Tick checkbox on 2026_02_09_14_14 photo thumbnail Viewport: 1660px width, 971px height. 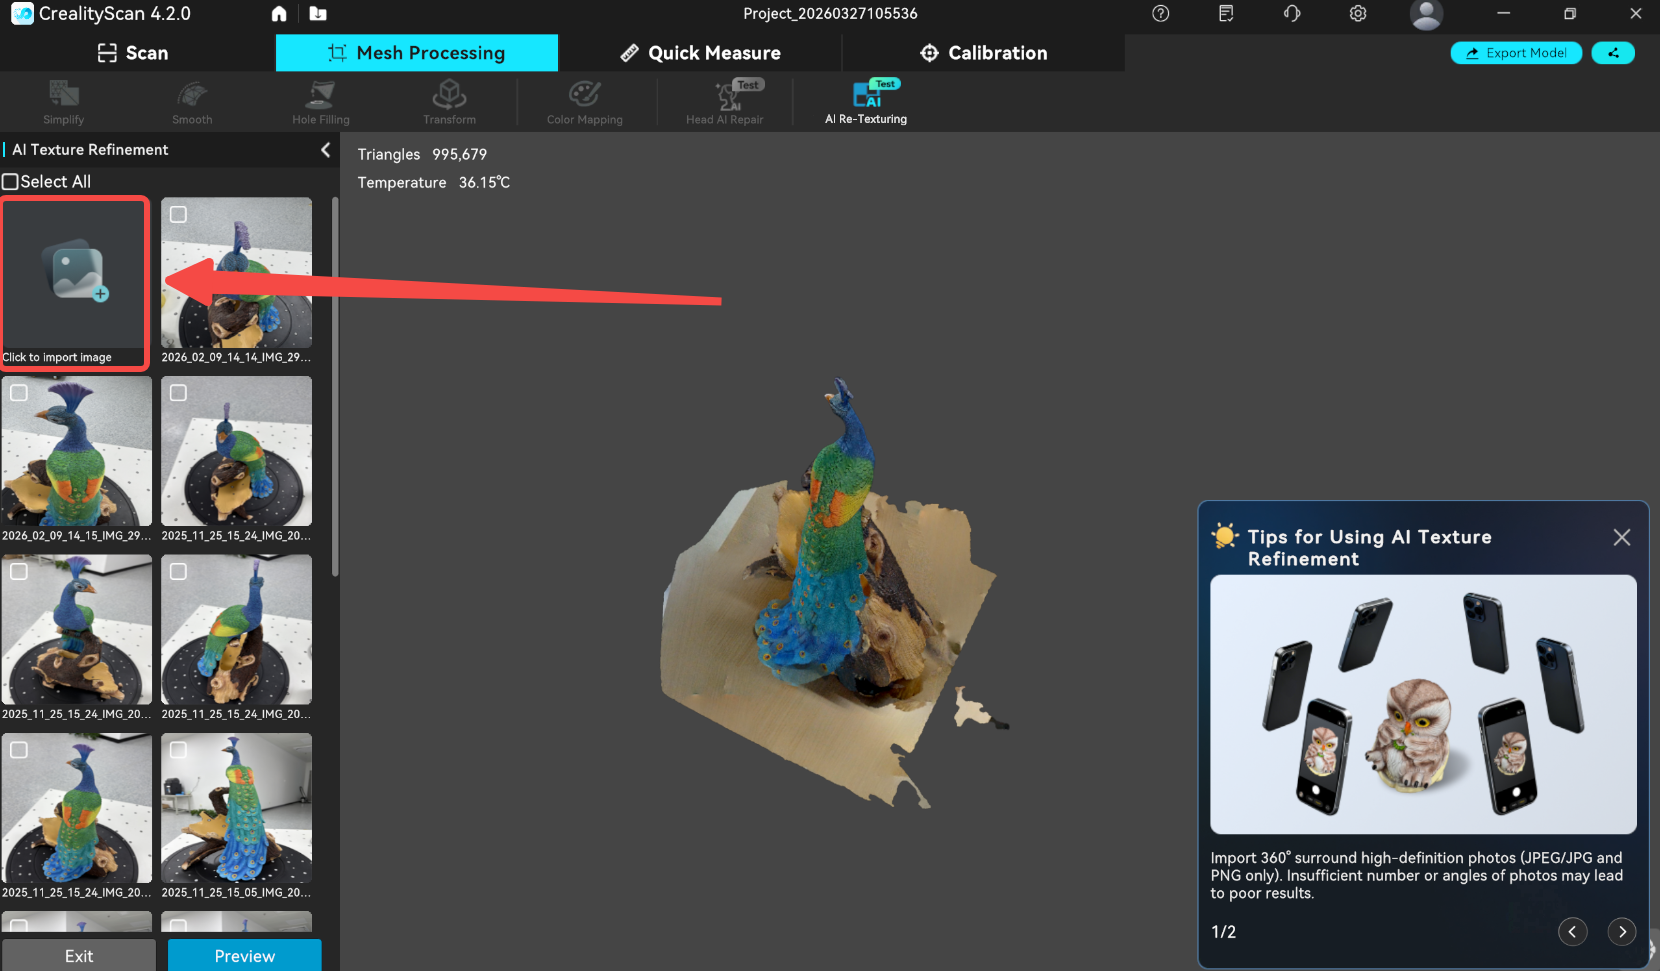(x=178, y=214)
